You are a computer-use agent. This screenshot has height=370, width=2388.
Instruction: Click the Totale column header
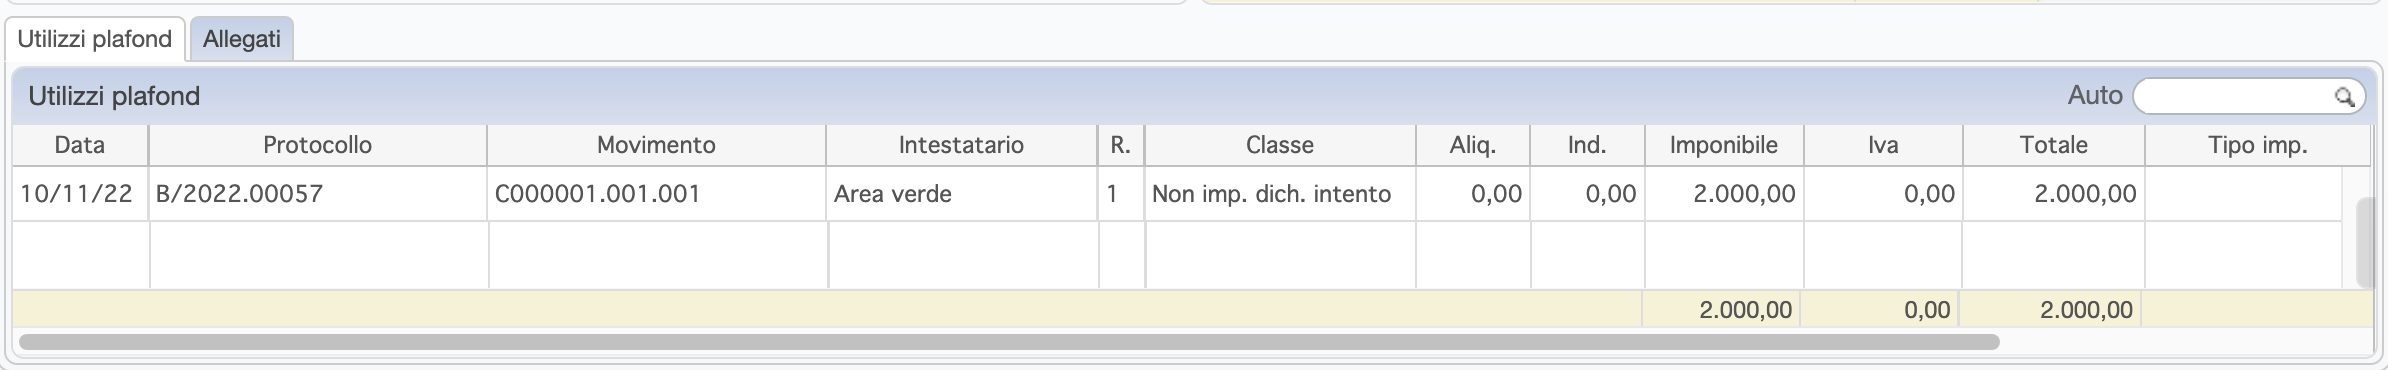click(x=2054, y=145)
